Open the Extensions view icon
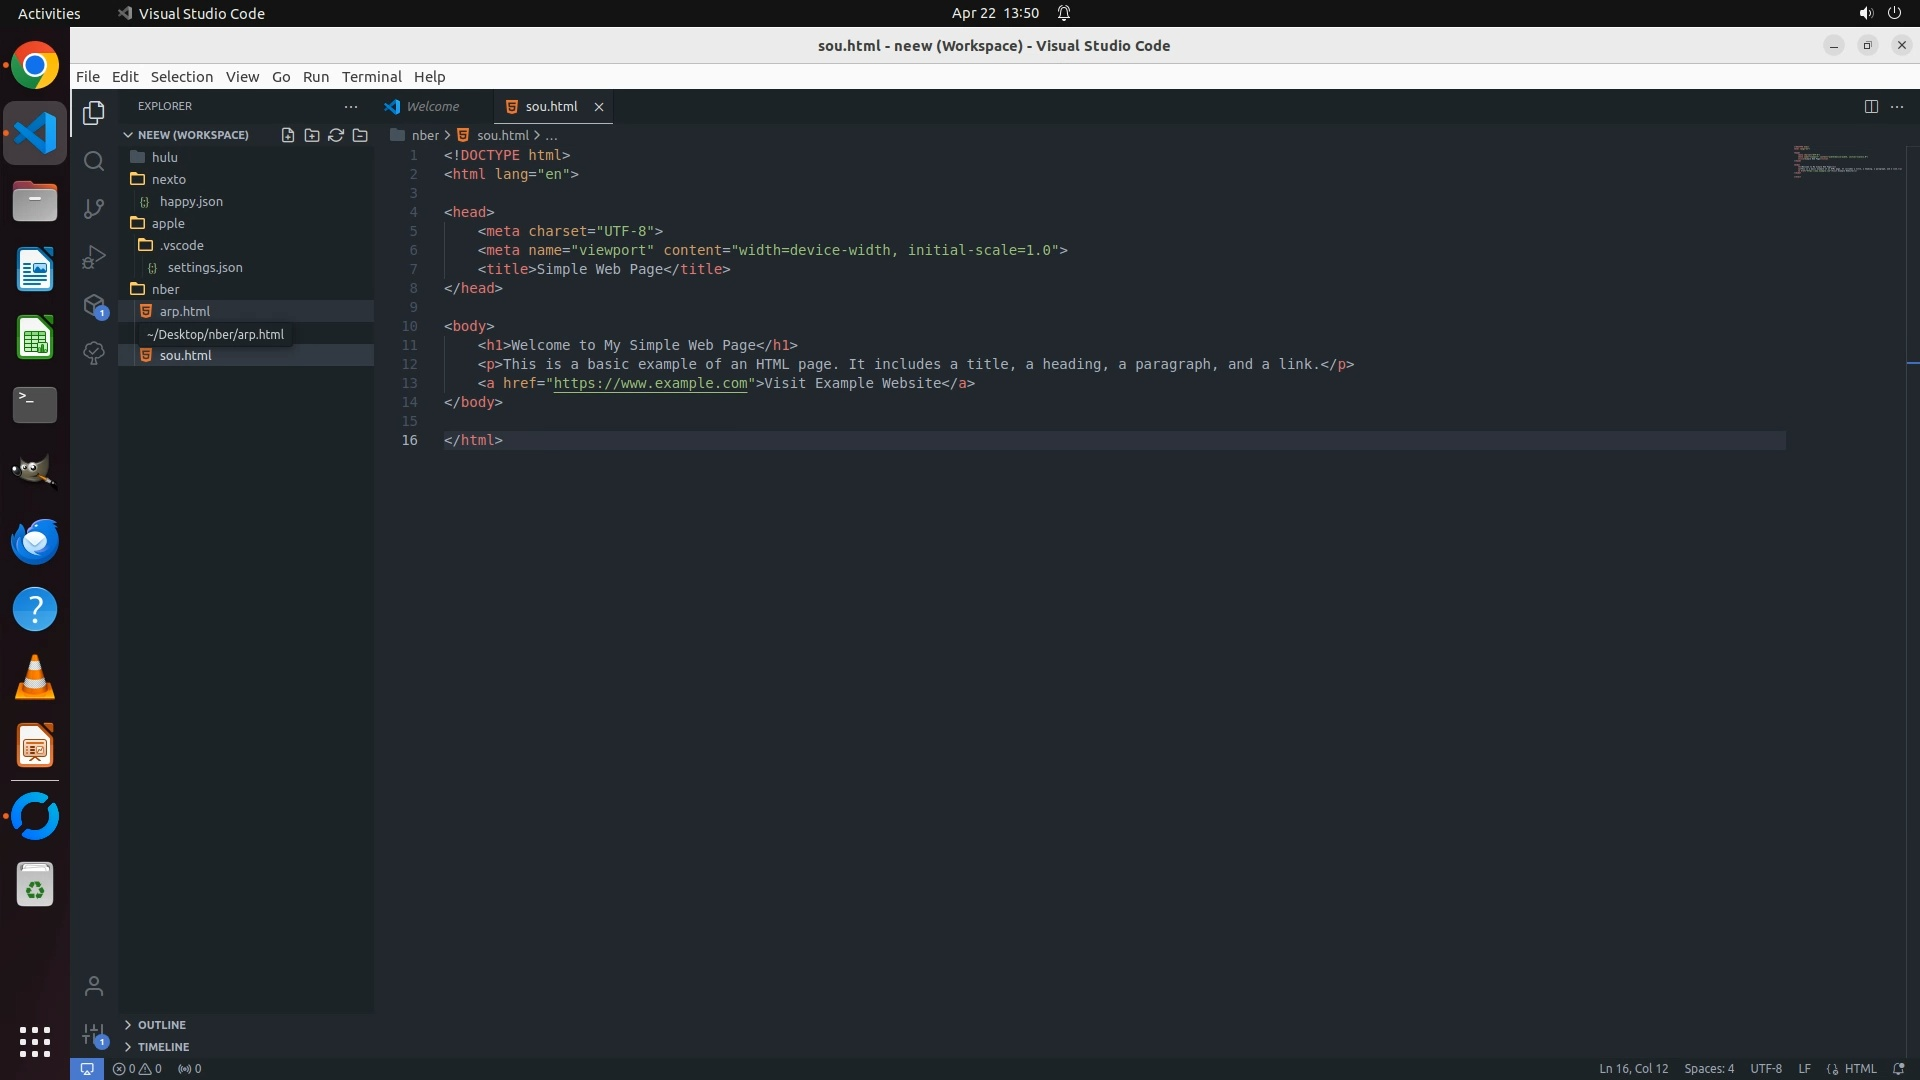The height and width of the screenshot is (1080, 1920). point(94,306)
